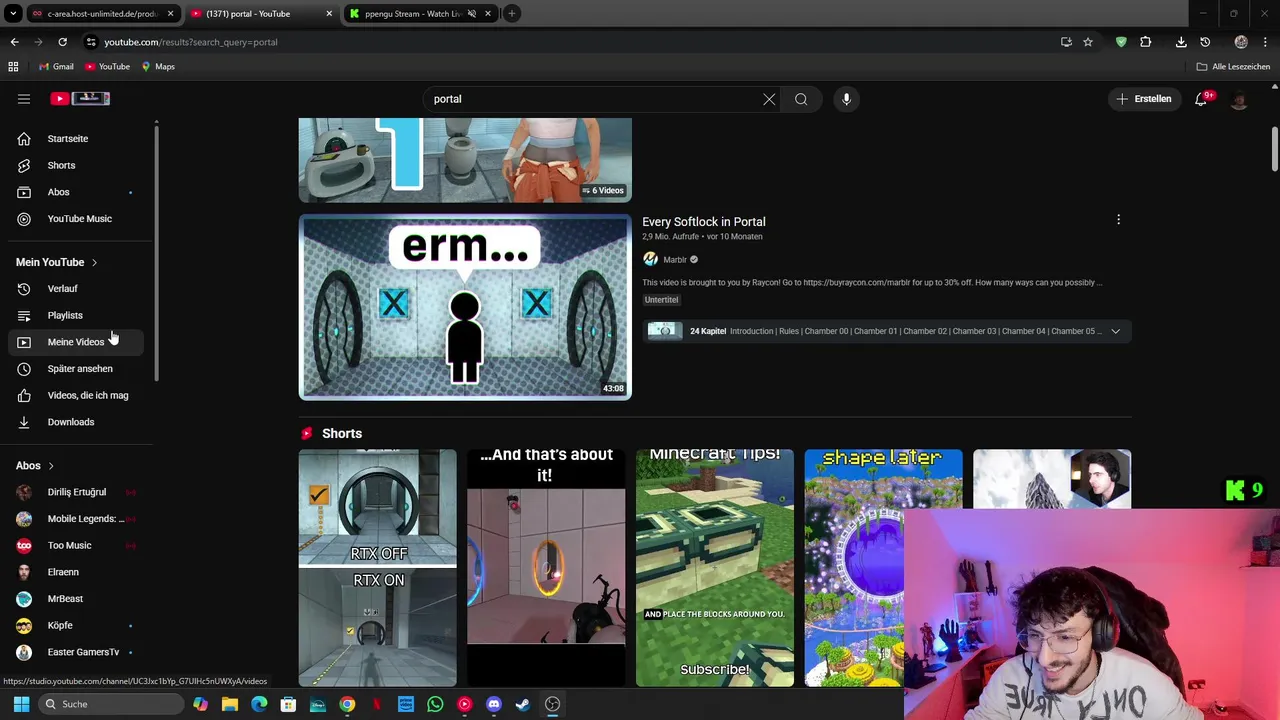Image resolution: width=1280 pixels, height=720 pixels.
Task: Go to Startseite in the sidebar
Action: click(76, 139)
